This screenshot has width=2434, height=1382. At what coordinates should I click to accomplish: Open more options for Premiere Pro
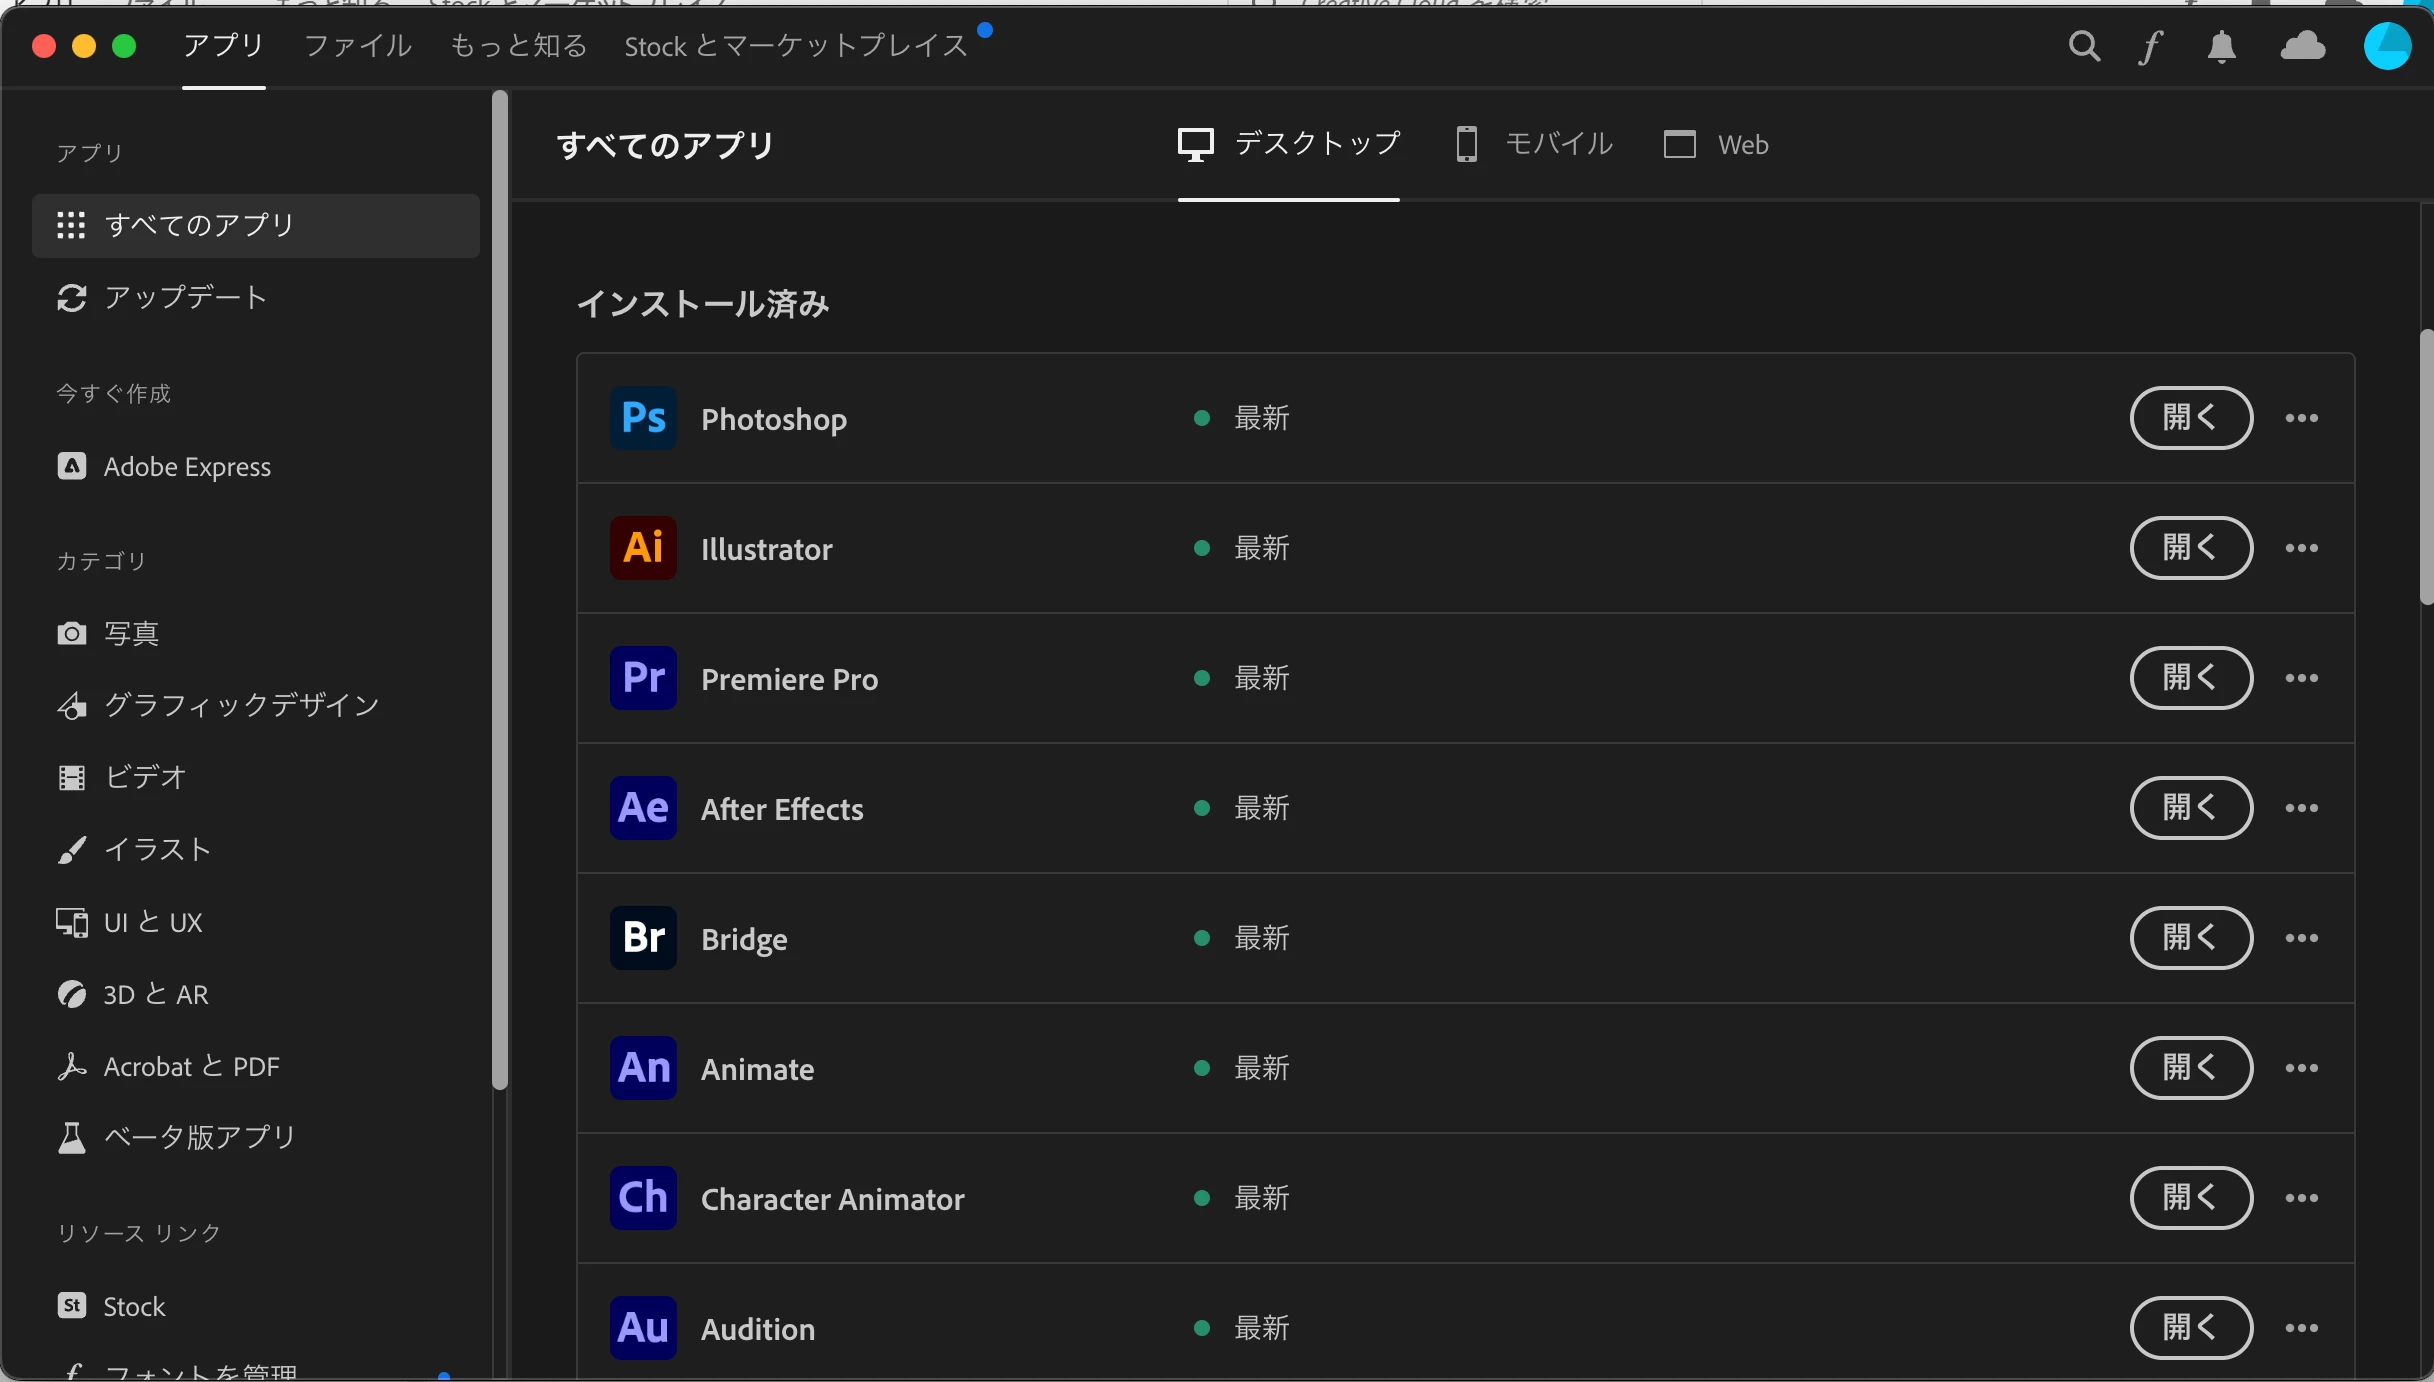[x=2301, y=678]
